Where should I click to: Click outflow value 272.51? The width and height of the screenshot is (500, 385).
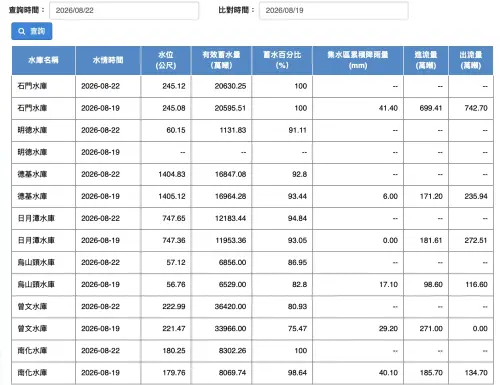click(x=476, y=240)
